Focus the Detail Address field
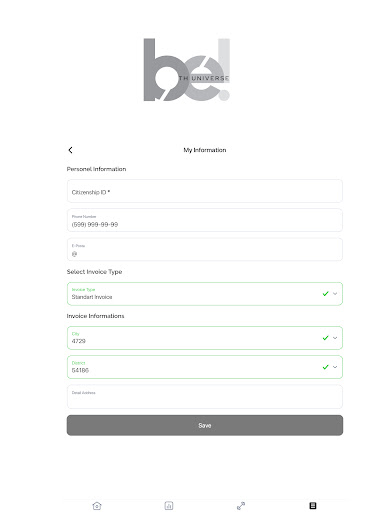Image resolution: width=384 pixels, height=512 pixels. 205,397
